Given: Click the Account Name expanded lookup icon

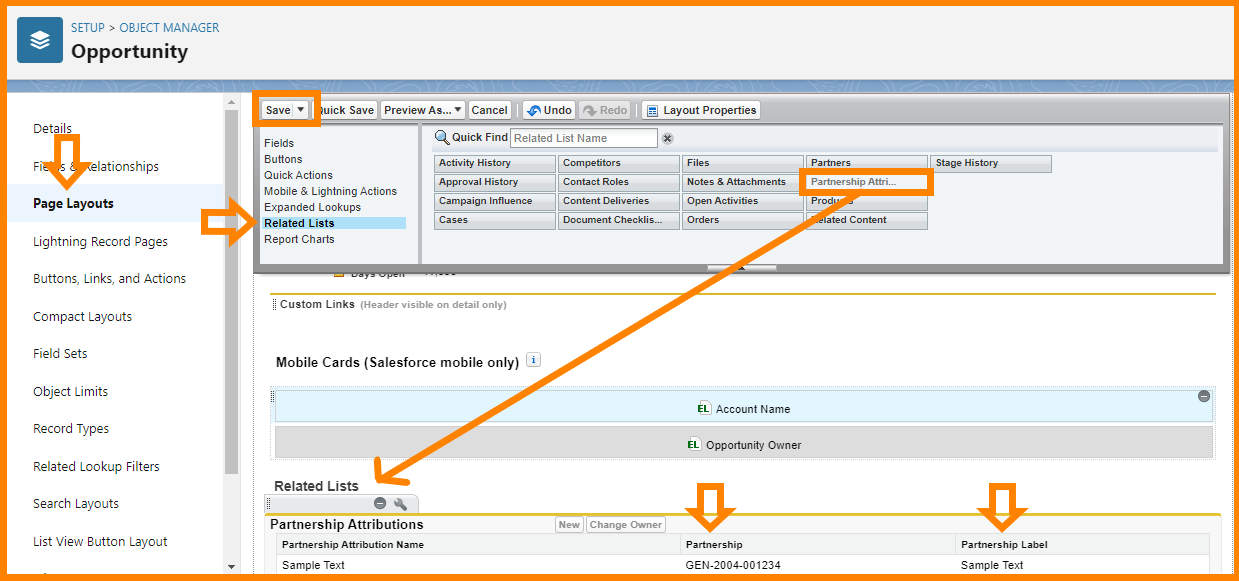Looking at the screenshot, I should point(704,408).
